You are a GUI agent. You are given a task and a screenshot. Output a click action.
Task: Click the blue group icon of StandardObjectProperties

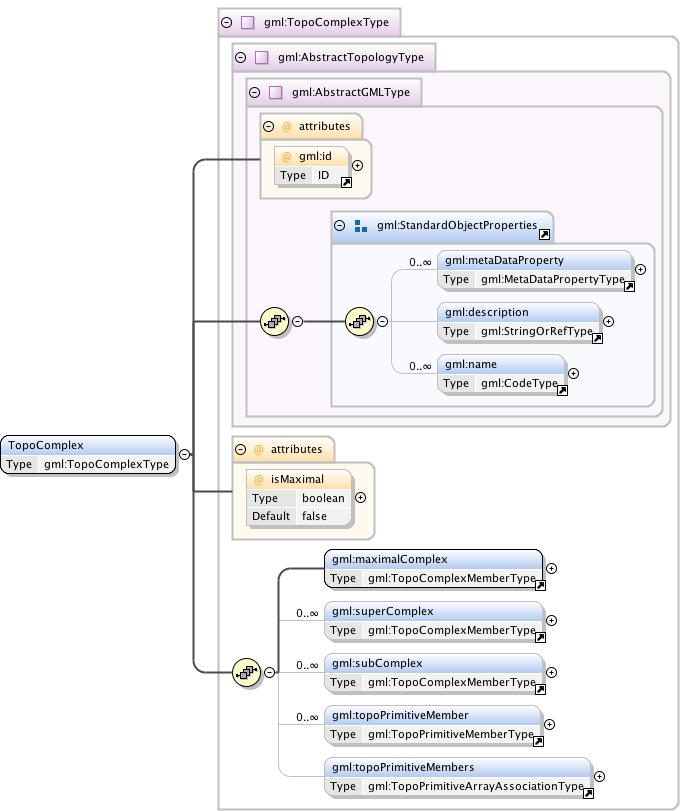coord(361,226)
